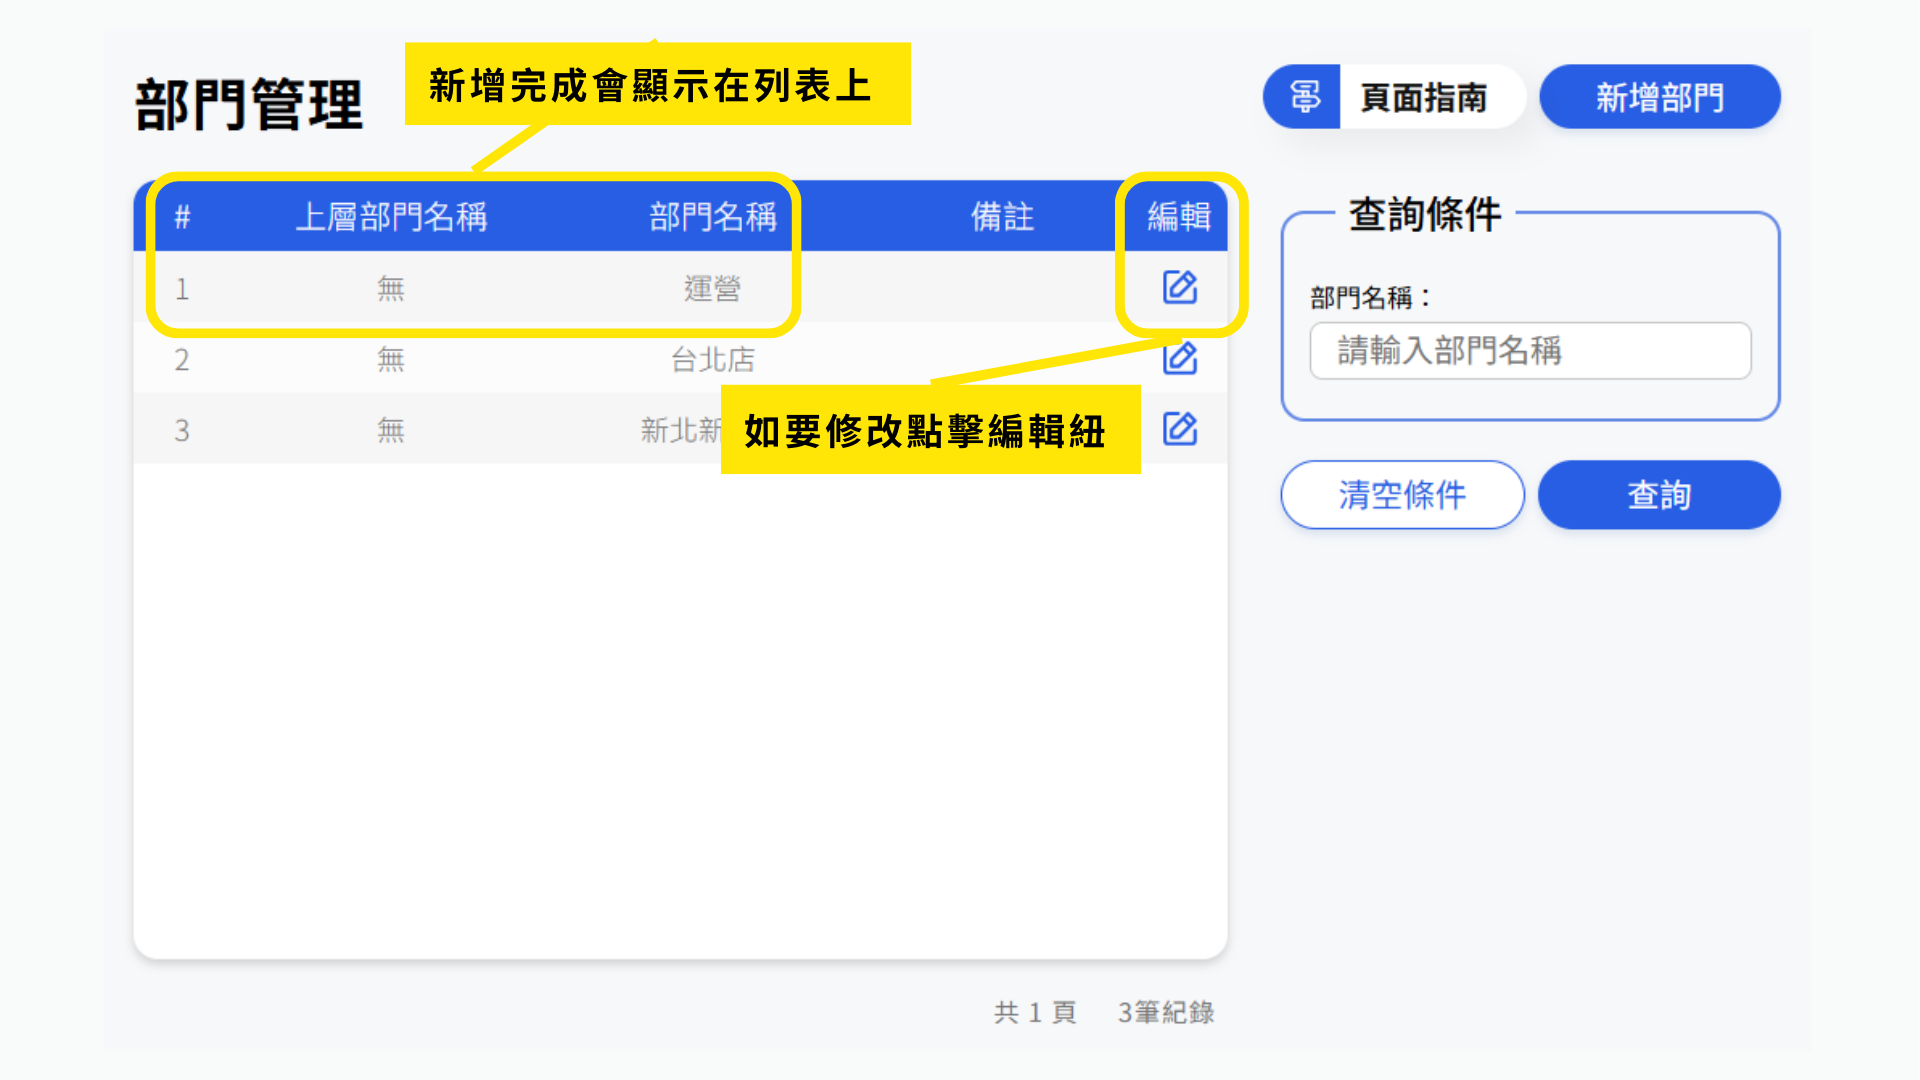Click the signpost icon beside 頁面指南
Viewport: 1920px width, 1080px height.
pyautogui.click(x=1304, y=97)
